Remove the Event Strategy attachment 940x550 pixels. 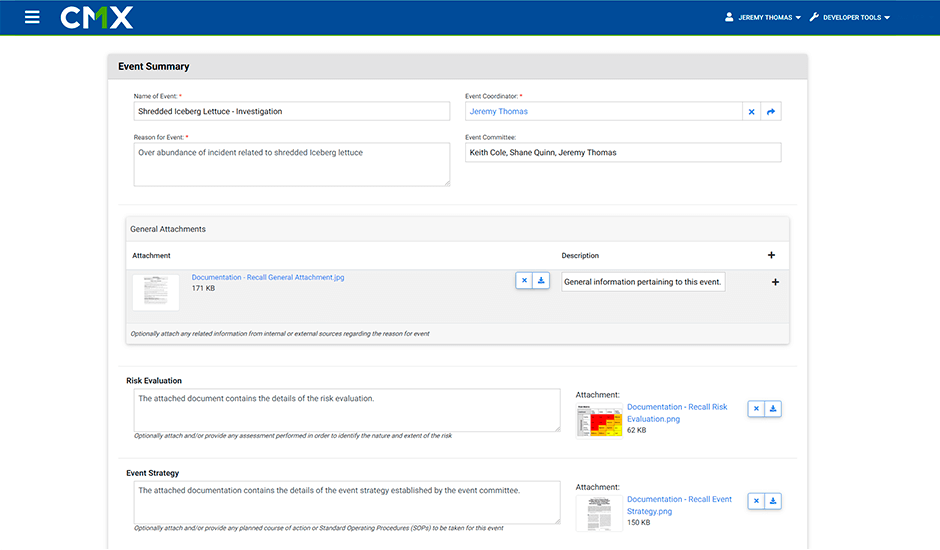(x=757, y=501)
